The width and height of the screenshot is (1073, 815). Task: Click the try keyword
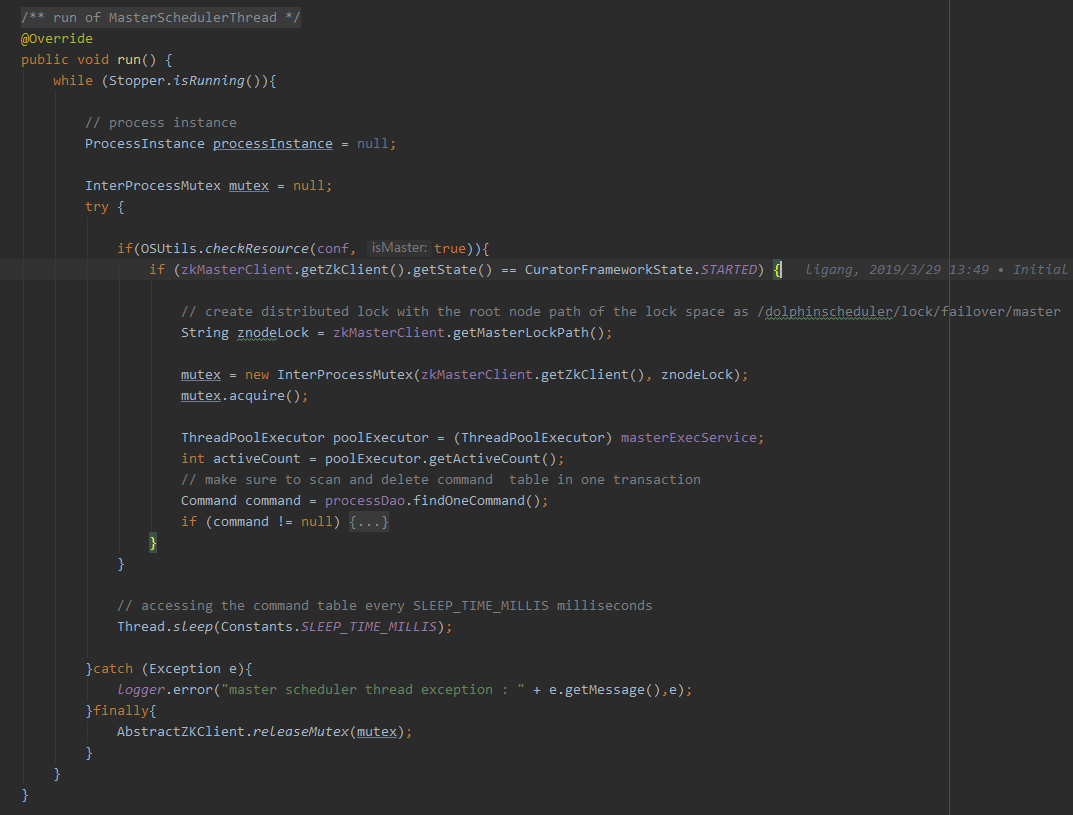click(97, 207)
